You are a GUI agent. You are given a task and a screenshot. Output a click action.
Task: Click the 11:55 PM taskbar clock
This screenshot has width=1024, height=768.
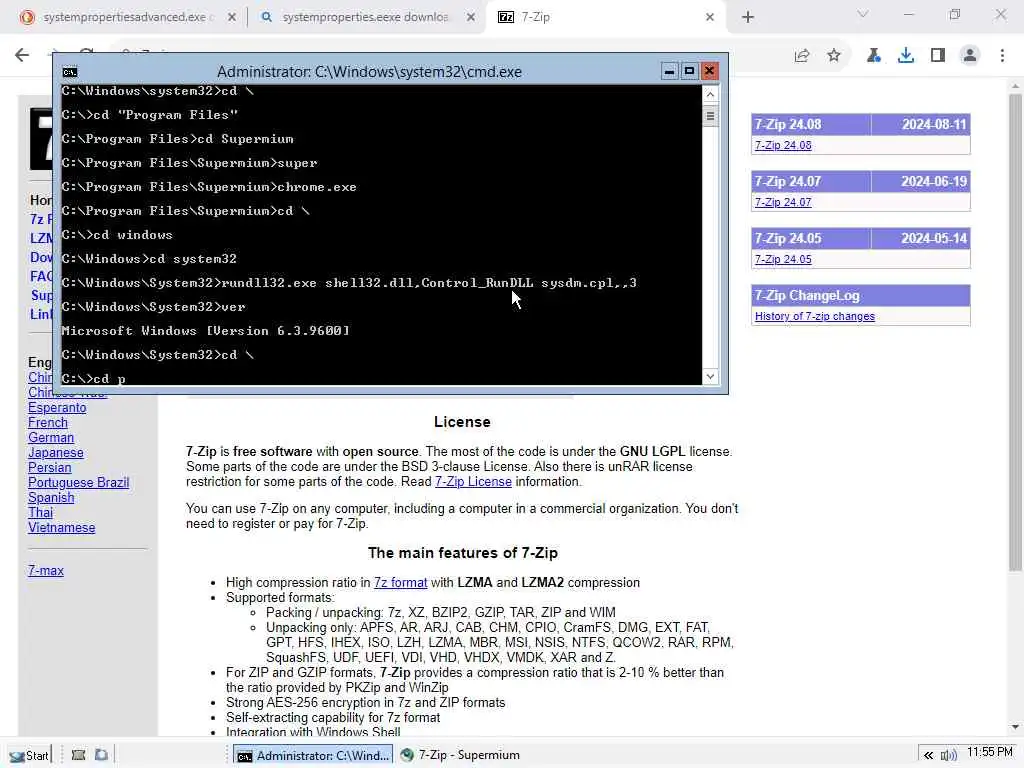coord(989,752)
